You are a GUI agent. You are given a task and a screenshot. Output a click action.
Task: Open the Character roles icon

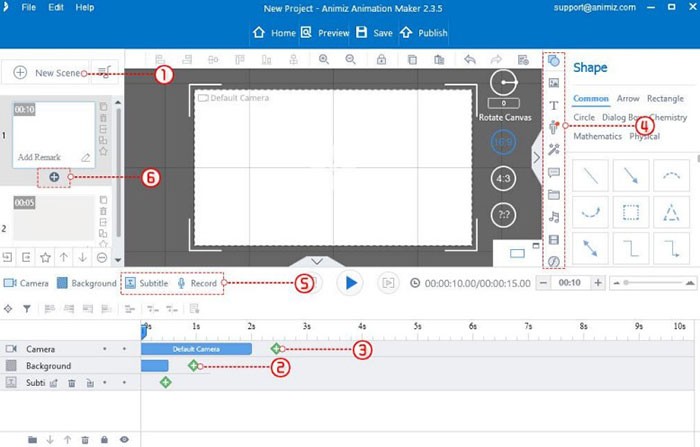[553, 127]
